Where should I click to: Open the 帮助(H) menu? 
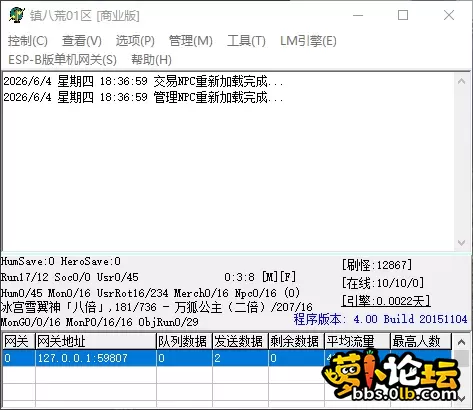(x=151, y=60)
